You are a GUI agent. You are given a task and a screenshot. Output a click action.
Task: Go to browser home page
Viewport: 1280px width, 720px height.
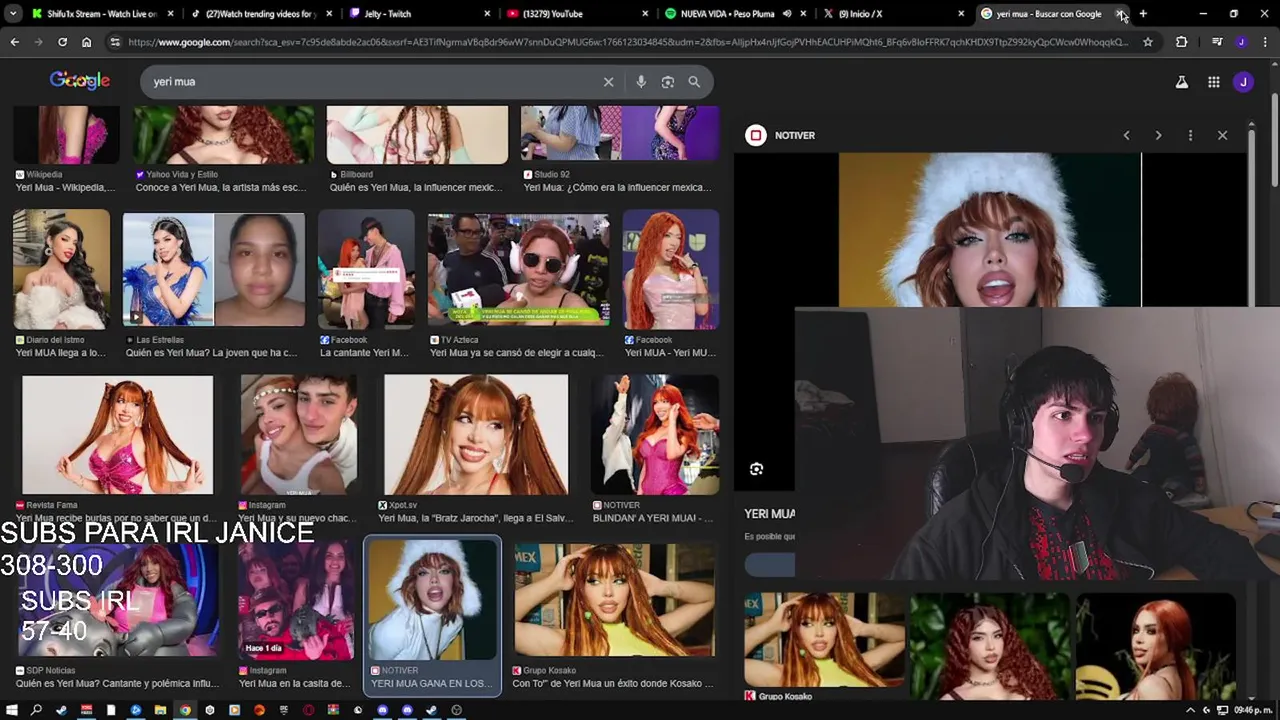(x=86, y=42)
